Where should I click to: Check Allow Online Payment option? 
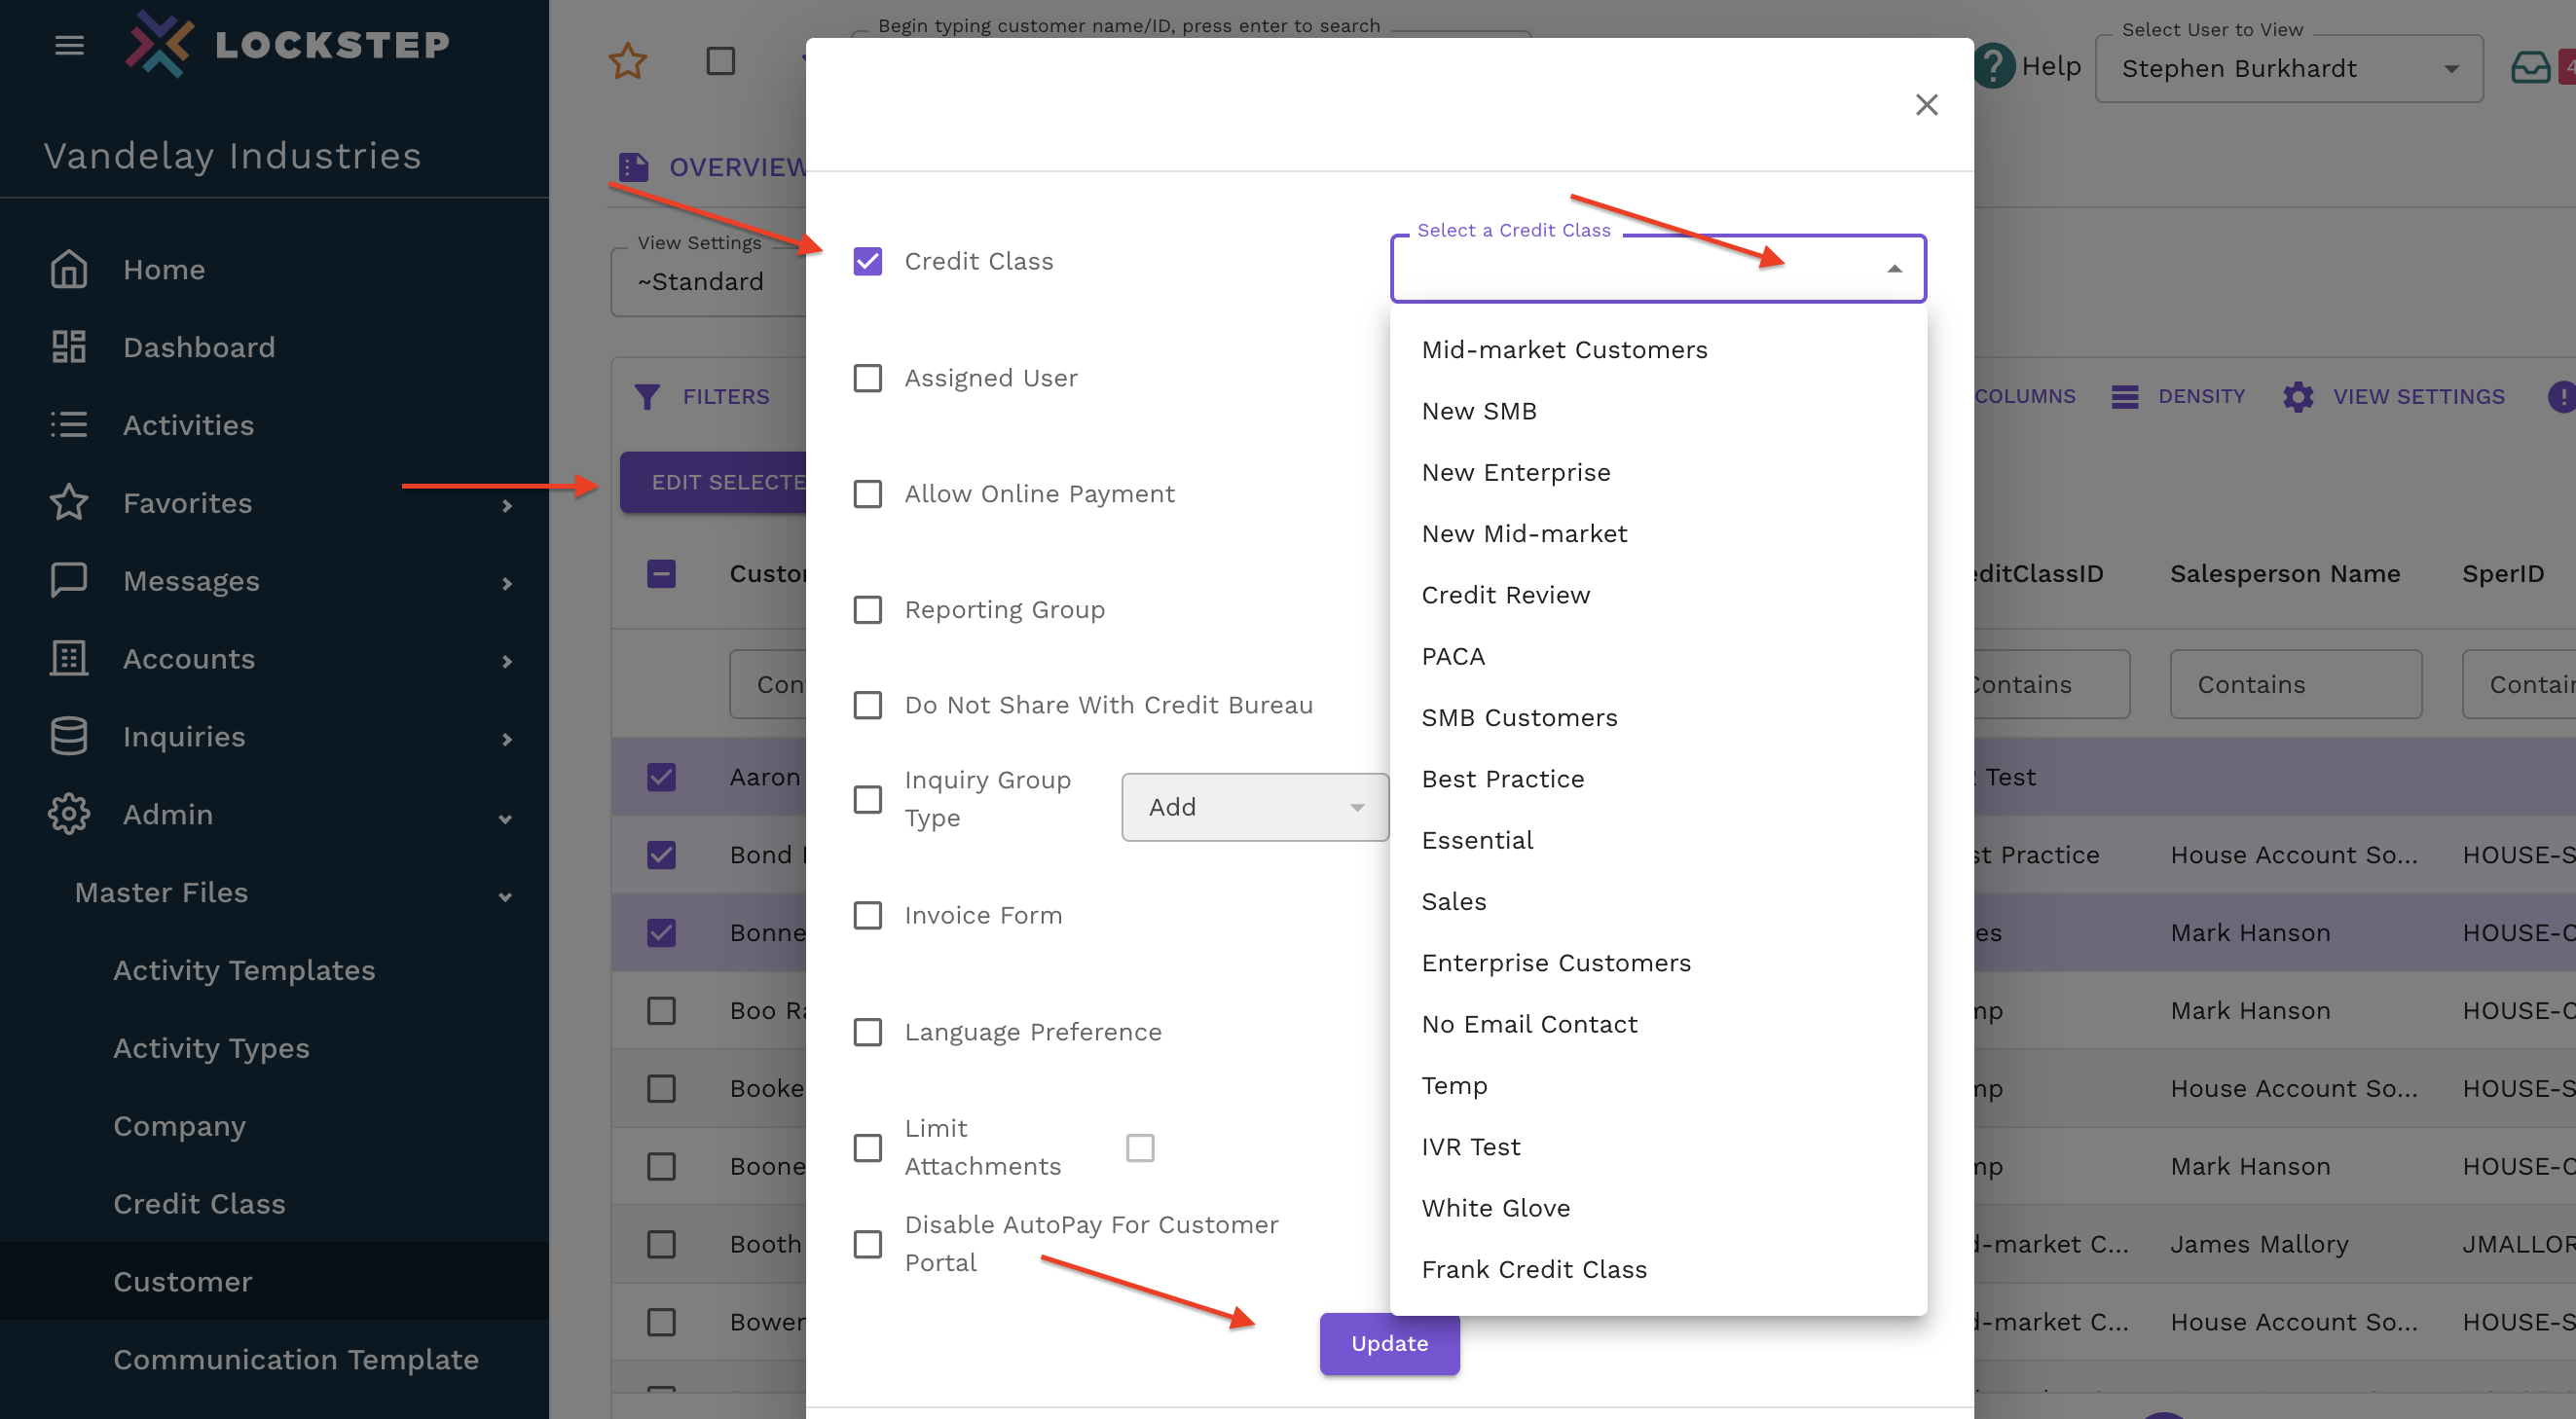tap(867, 494)
